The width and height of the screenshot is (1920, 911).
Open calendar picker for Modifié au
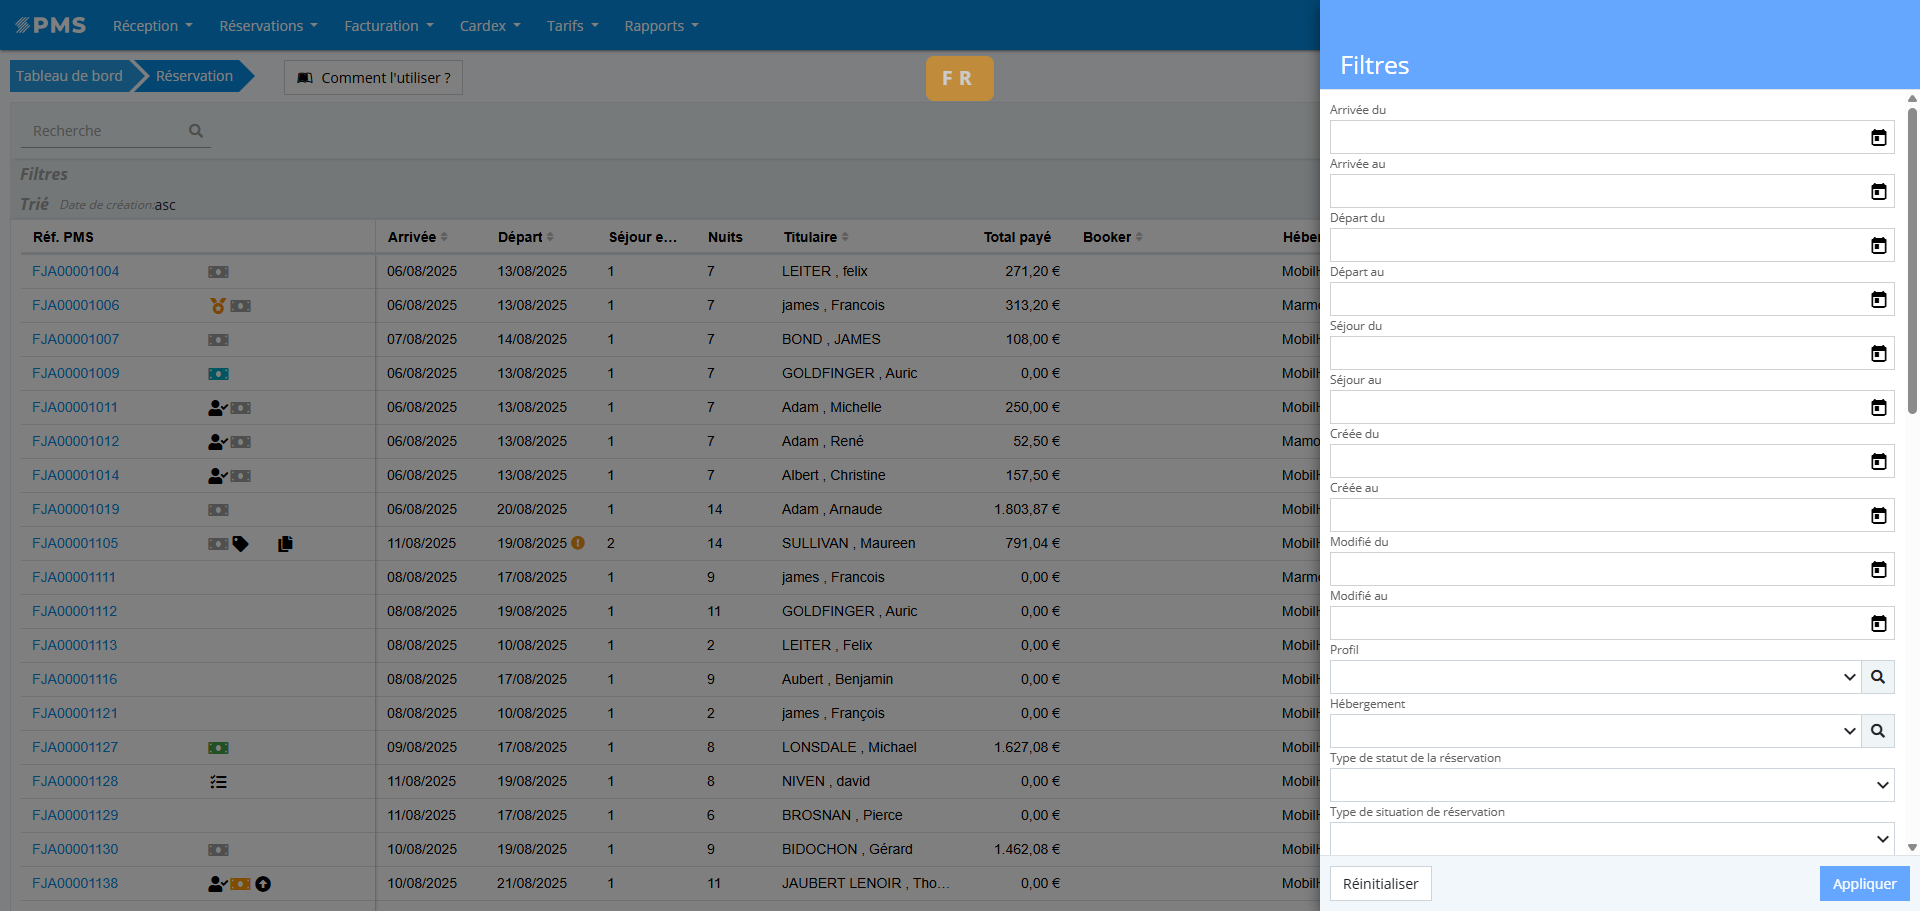click(1878, 624)
